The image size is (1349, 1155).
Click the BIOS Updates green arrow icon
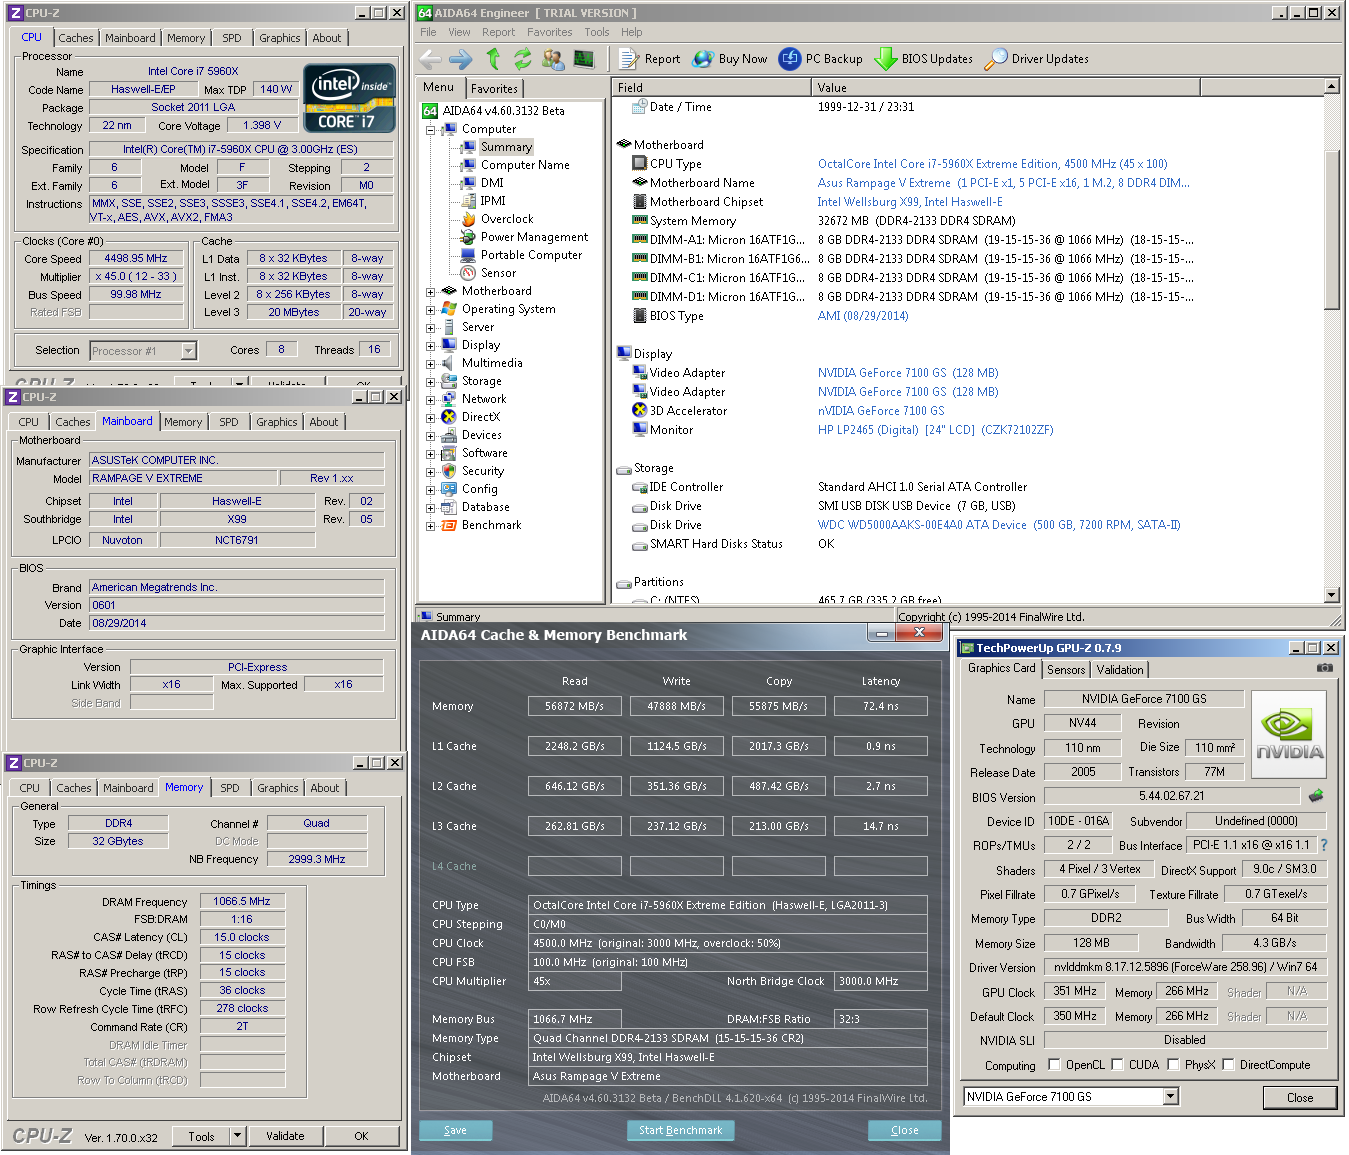point(885,59)
